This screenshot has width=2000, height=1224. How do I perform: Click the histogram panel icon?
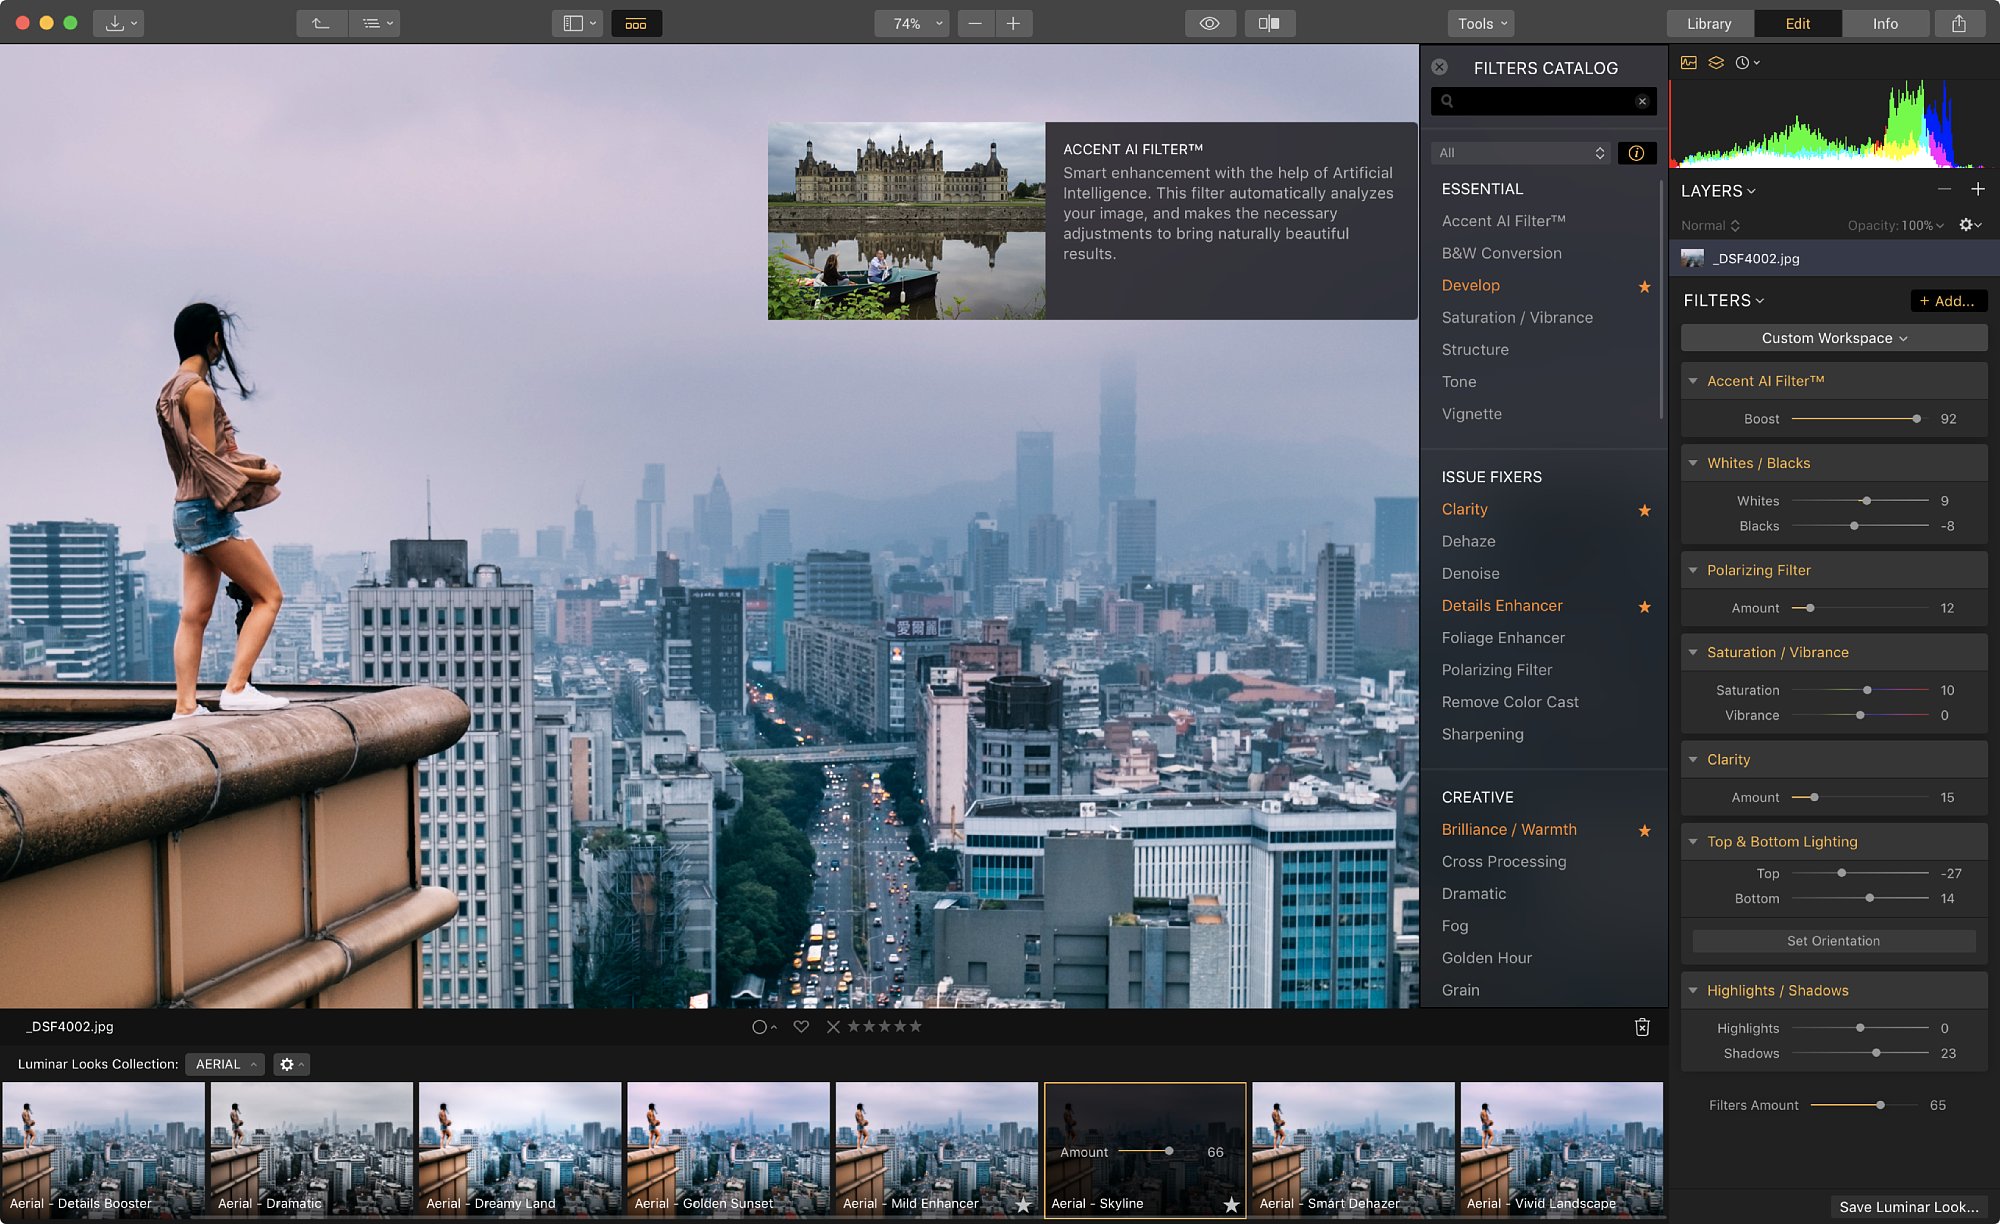tap(1689, 62)
